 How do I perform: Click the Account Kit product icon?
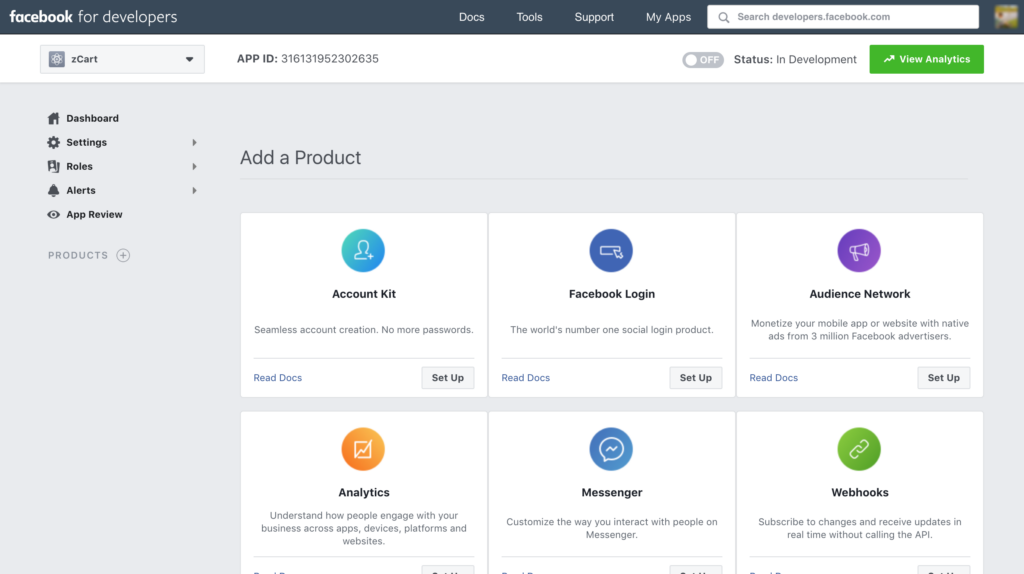(x=363, y=251)
